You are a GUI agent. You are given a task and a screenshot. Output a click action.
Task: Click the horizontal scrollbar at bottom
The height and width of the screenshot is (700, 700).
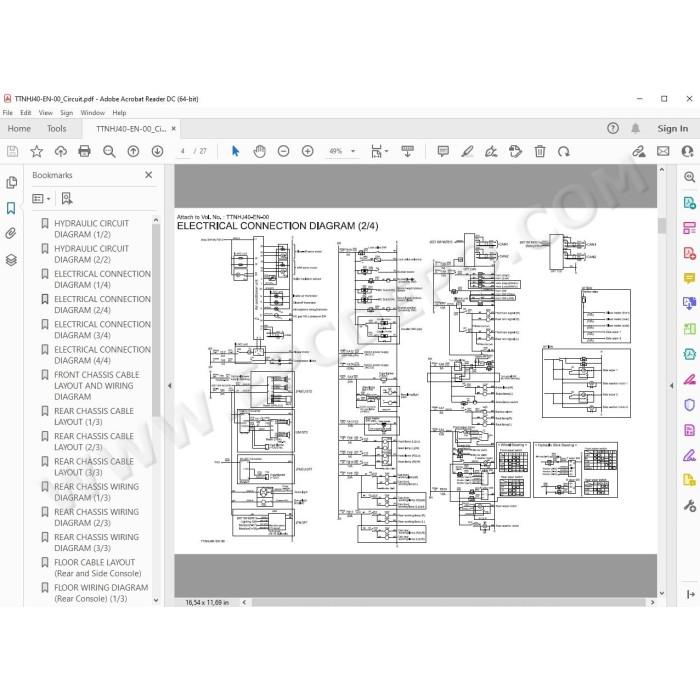pyautogui.click(x=449, y=603)
